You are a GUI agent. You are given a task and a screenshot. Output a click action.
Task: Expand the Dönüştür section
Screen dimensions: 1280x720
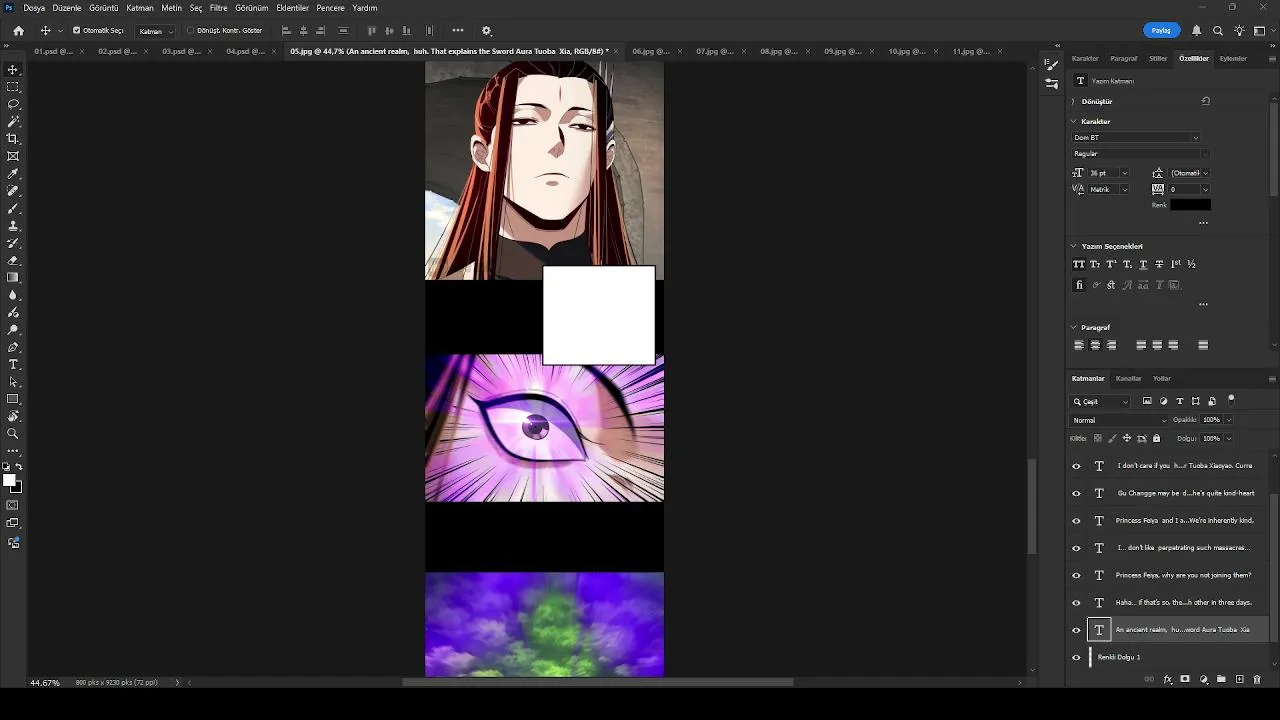tap(1074, 101)
